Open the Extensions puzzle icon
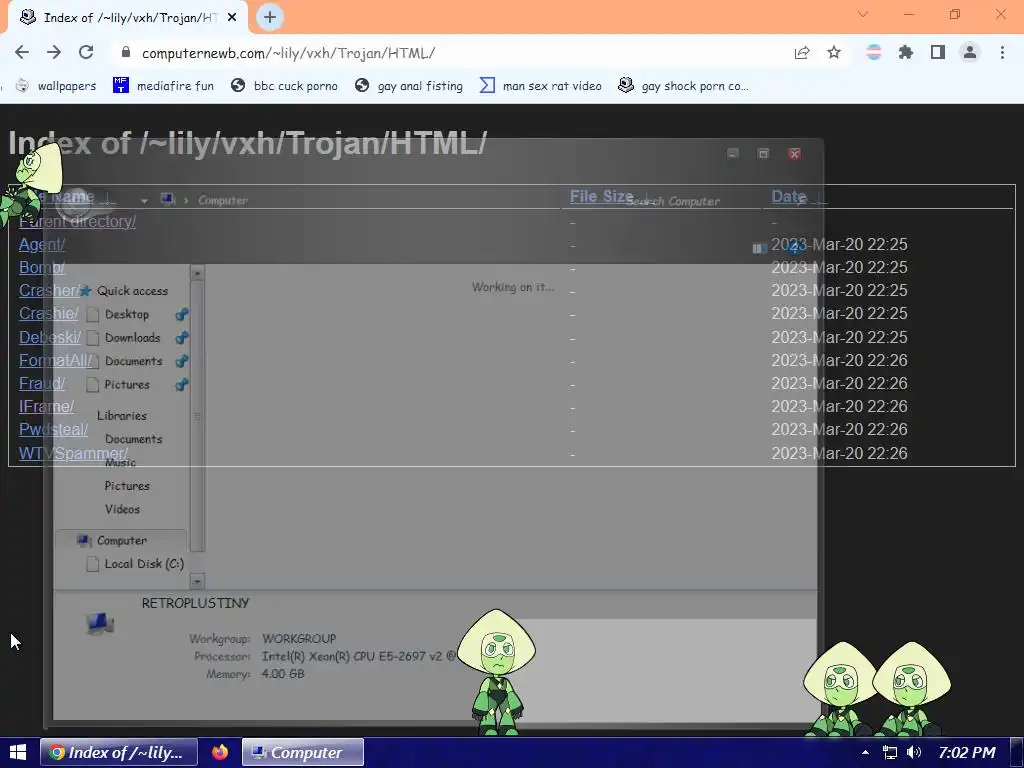Screen dimensions: 1024x768 (x=906, y=53)
